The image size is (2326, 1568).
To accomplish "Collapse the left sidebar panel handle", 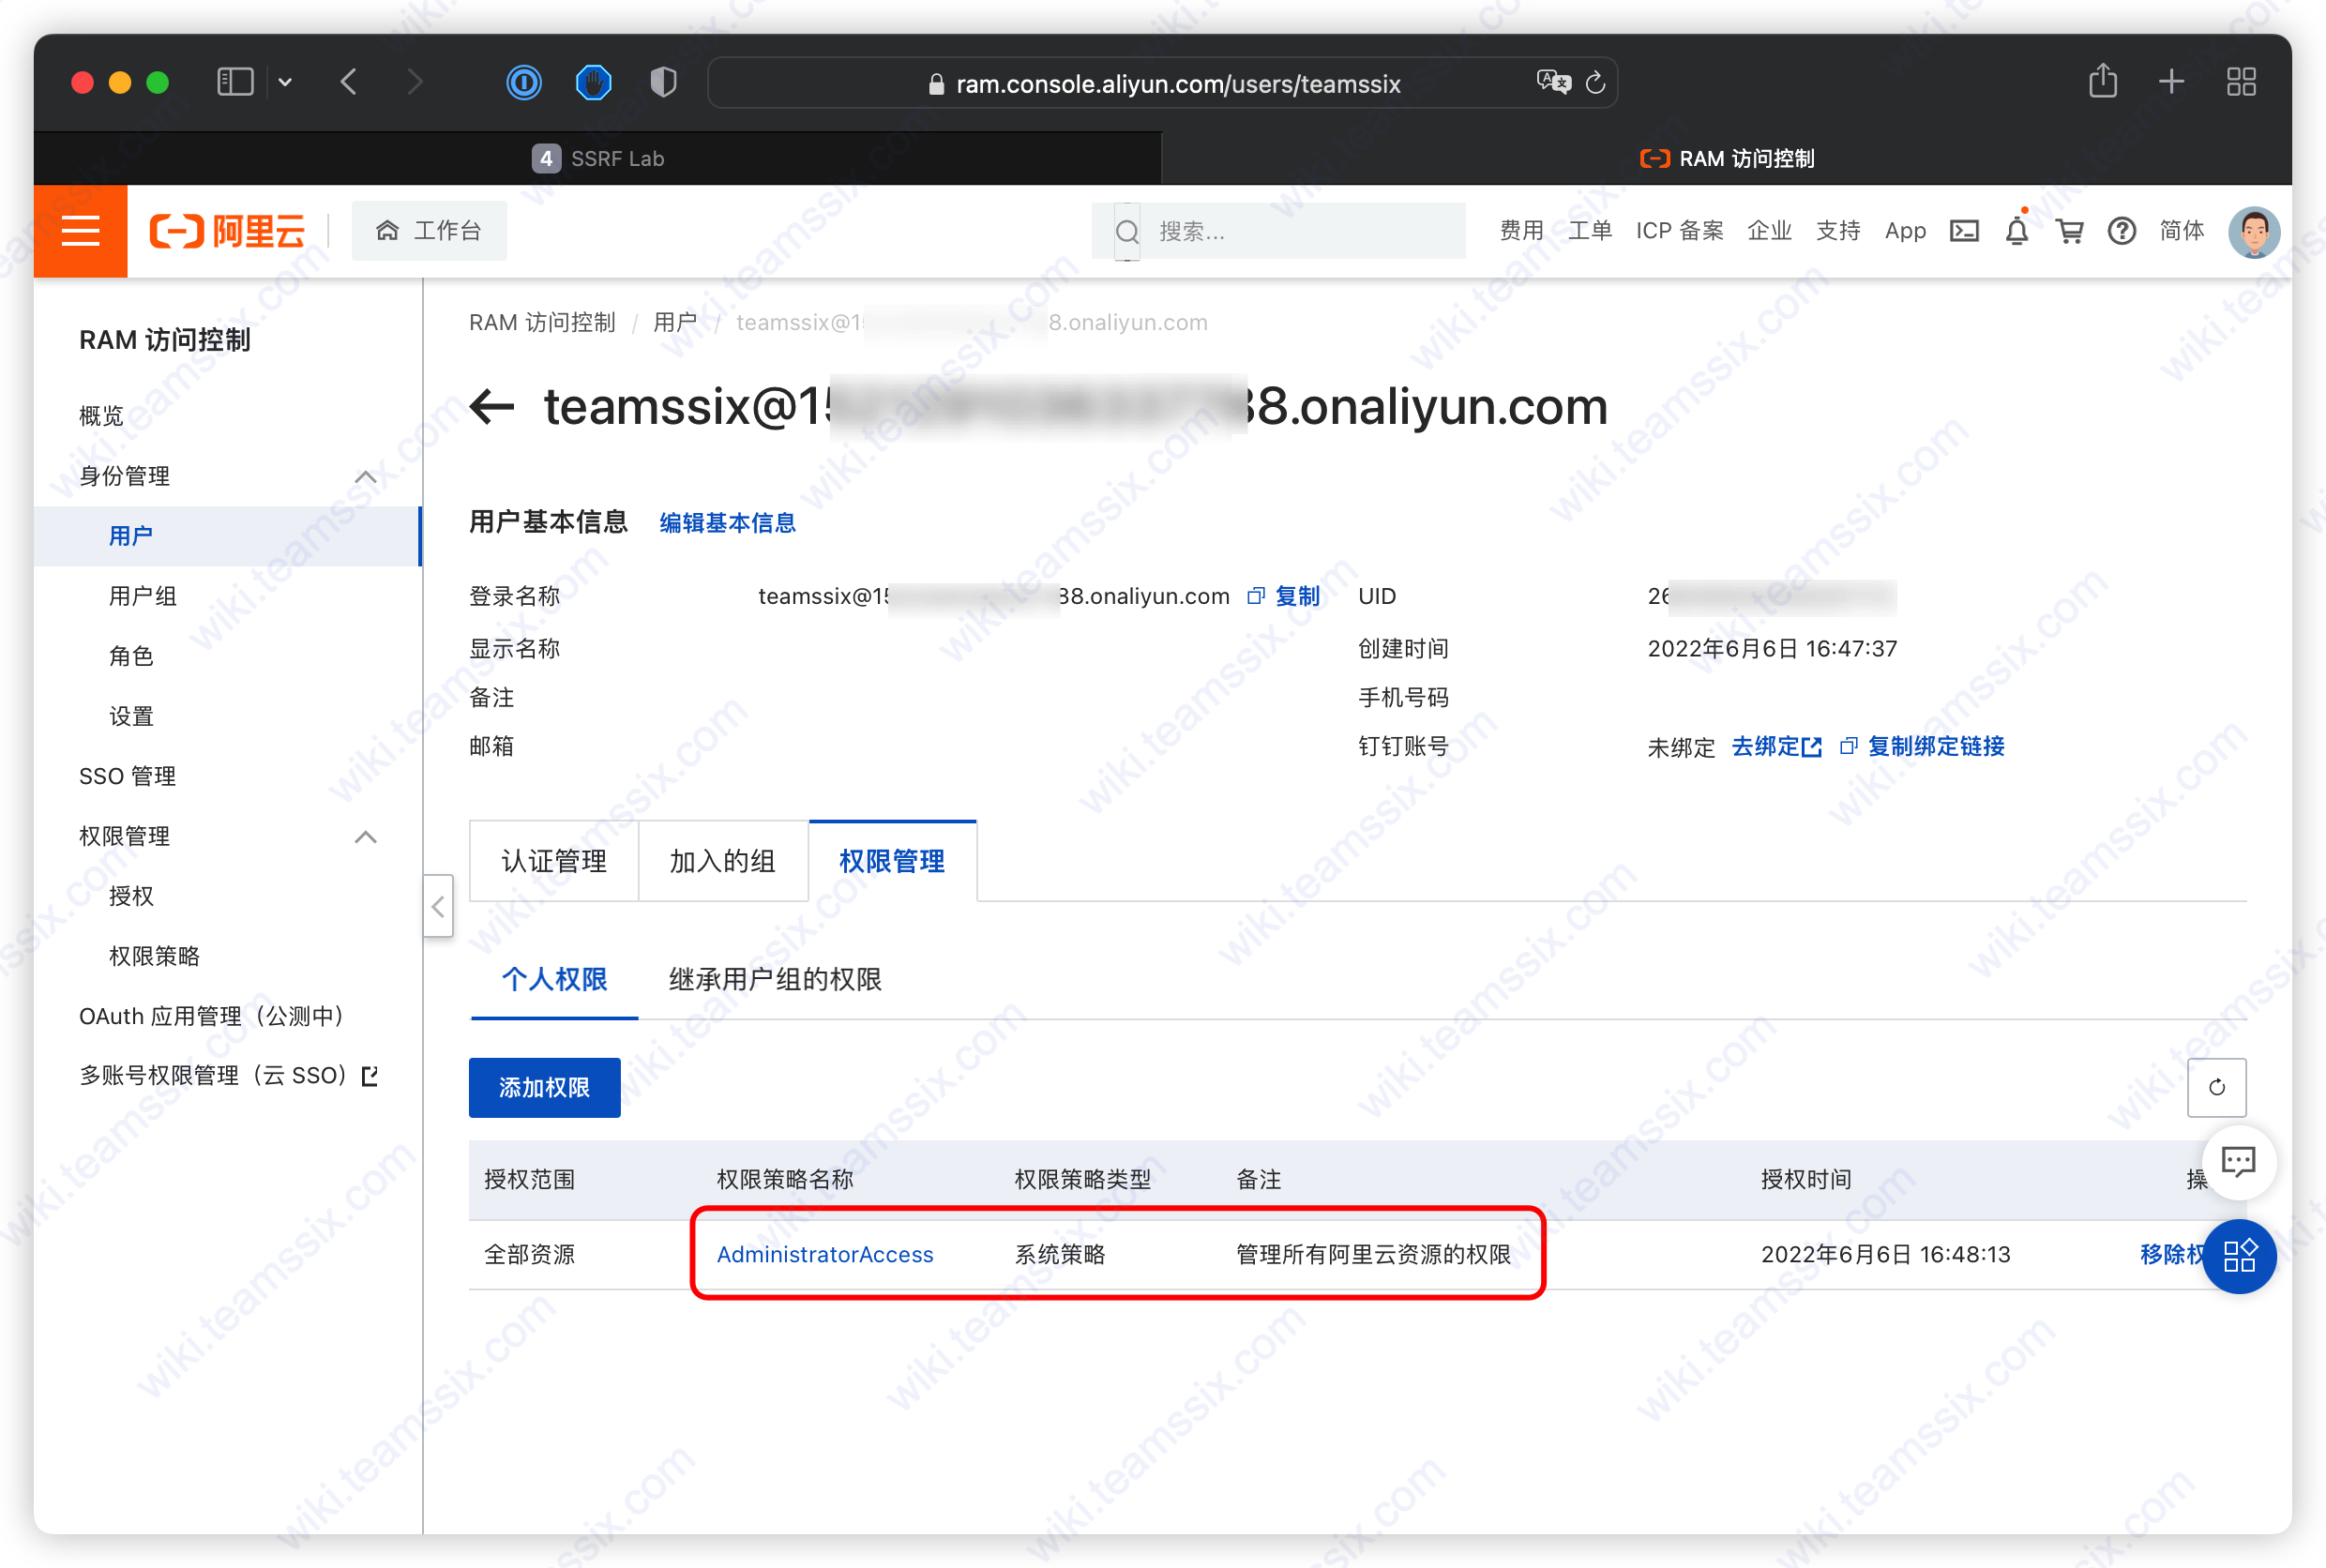I will (x=438, y=906).
